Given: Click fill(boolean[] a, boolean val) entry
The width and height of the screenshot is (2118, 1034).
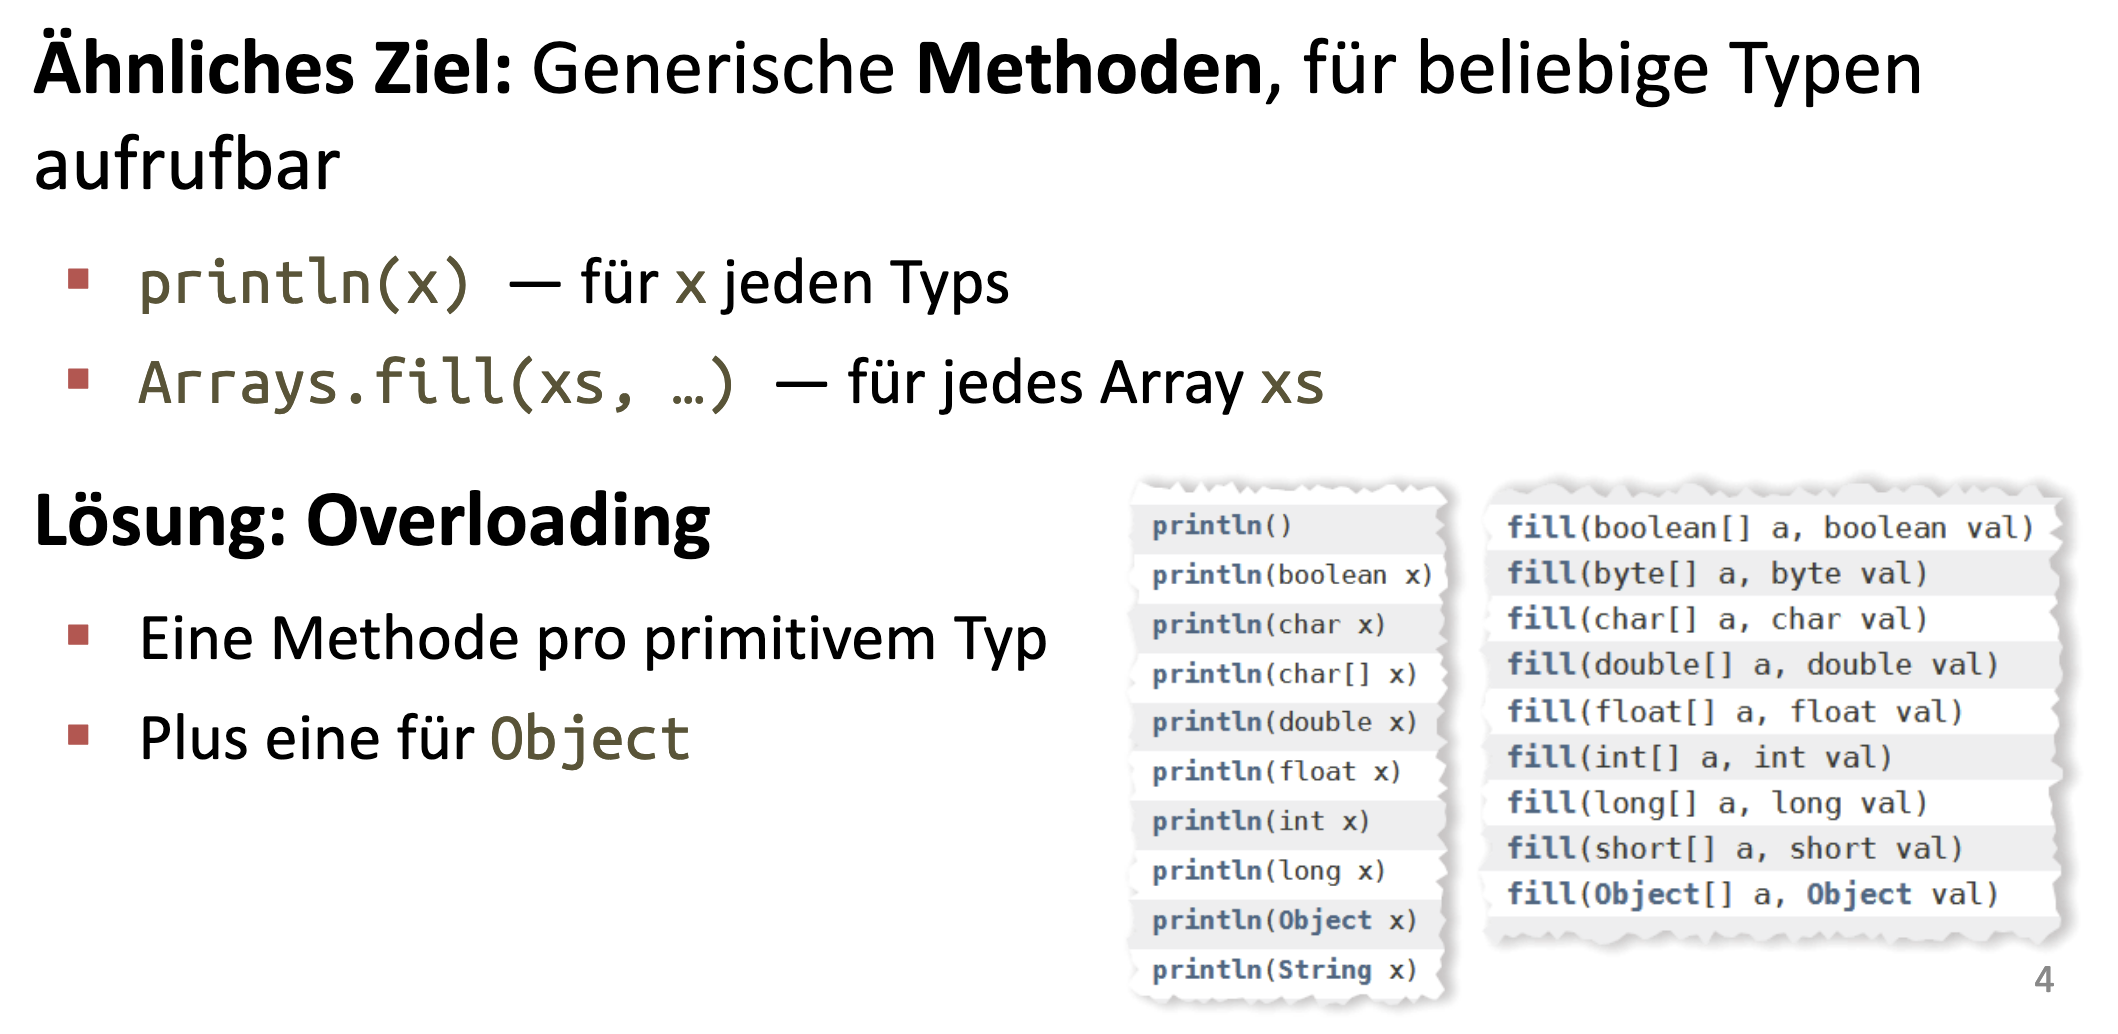Looking at the screenshot, I should click(1769, 528).
